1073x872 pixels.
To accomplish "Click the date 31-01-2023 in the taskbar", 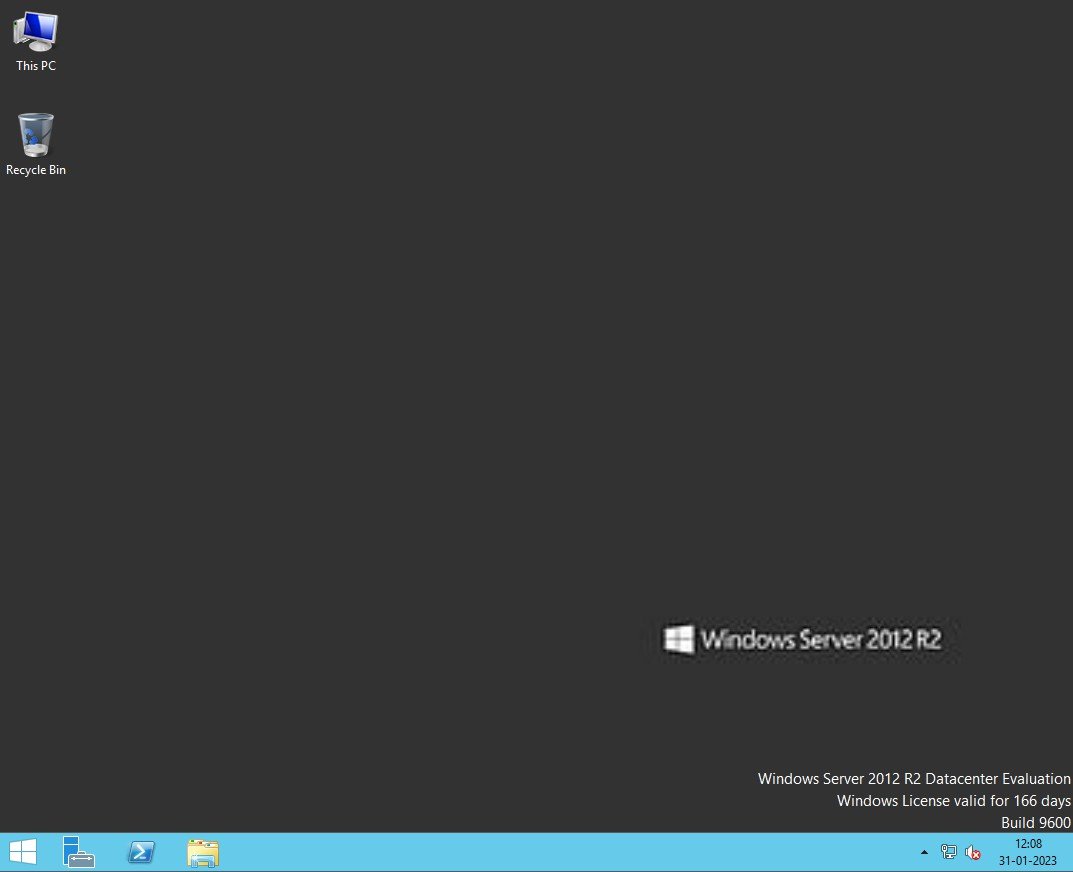I will [1027, 860].
